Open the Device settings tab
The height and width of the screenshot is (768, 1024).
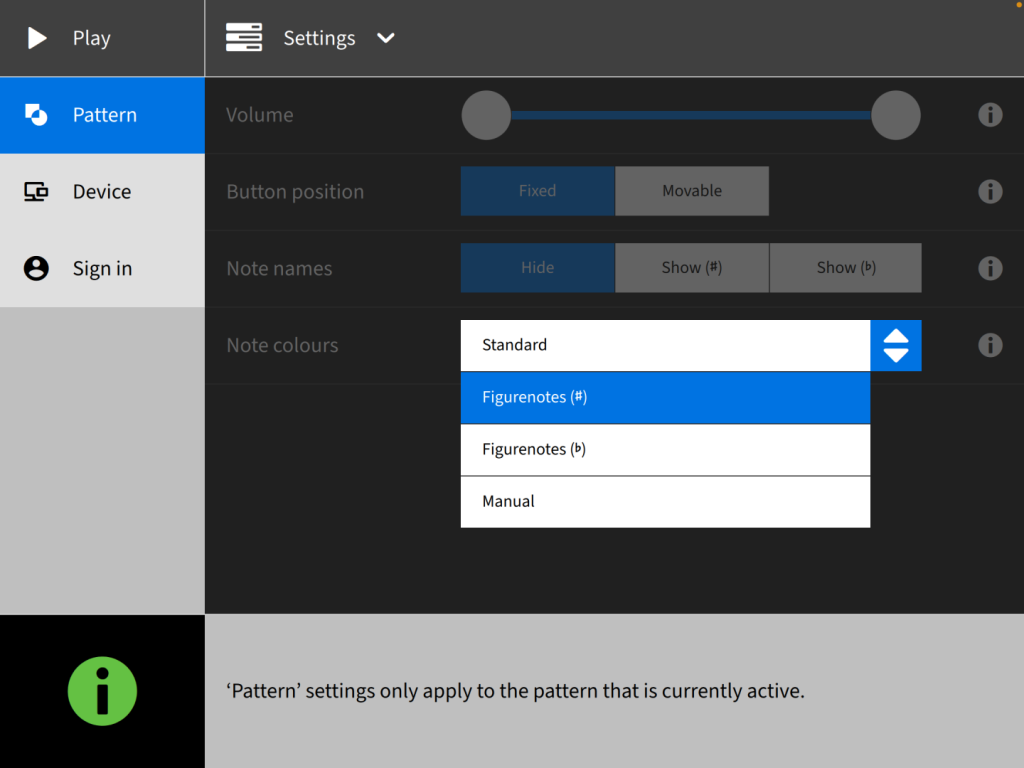coord(103,192)
